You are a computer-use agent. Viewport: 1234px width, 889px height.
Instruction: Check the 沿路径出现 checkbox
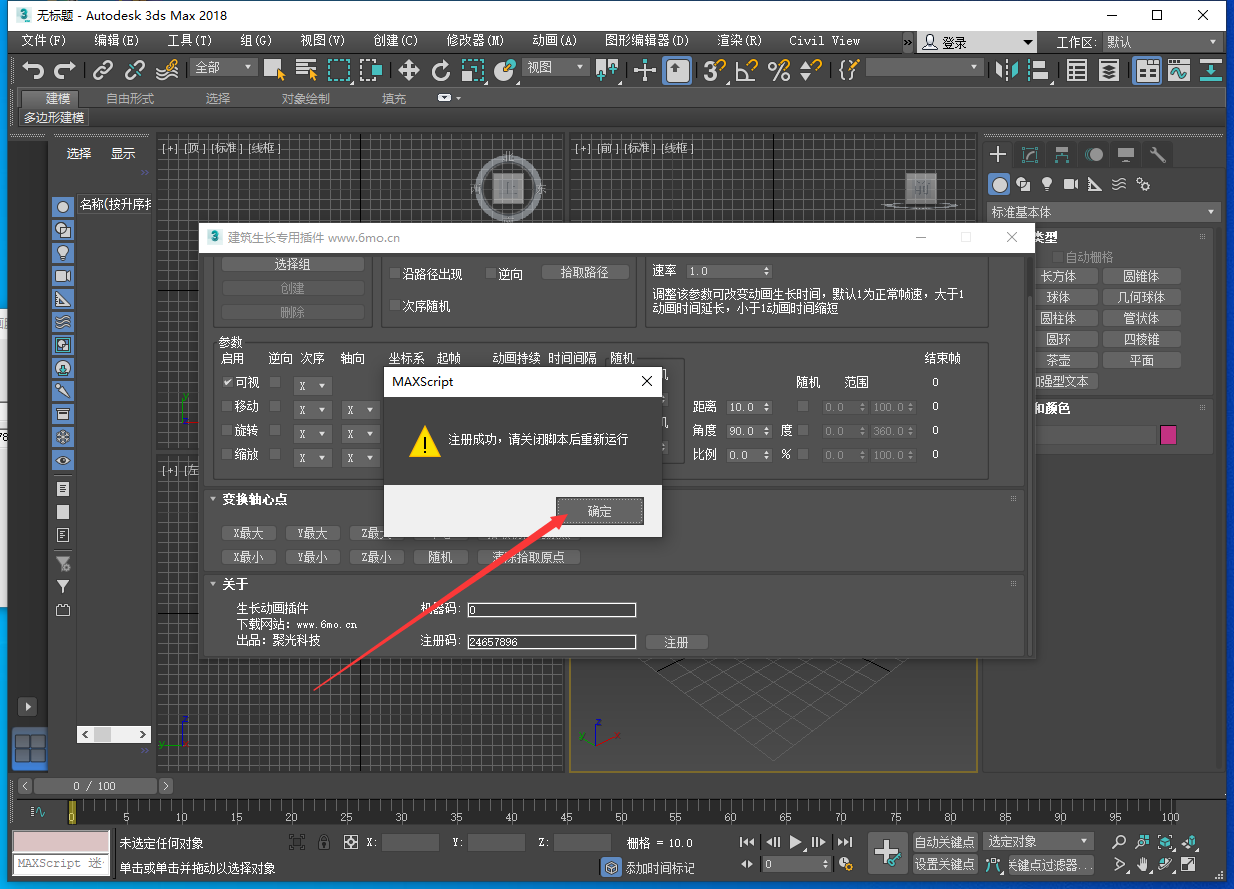point(395,273)
